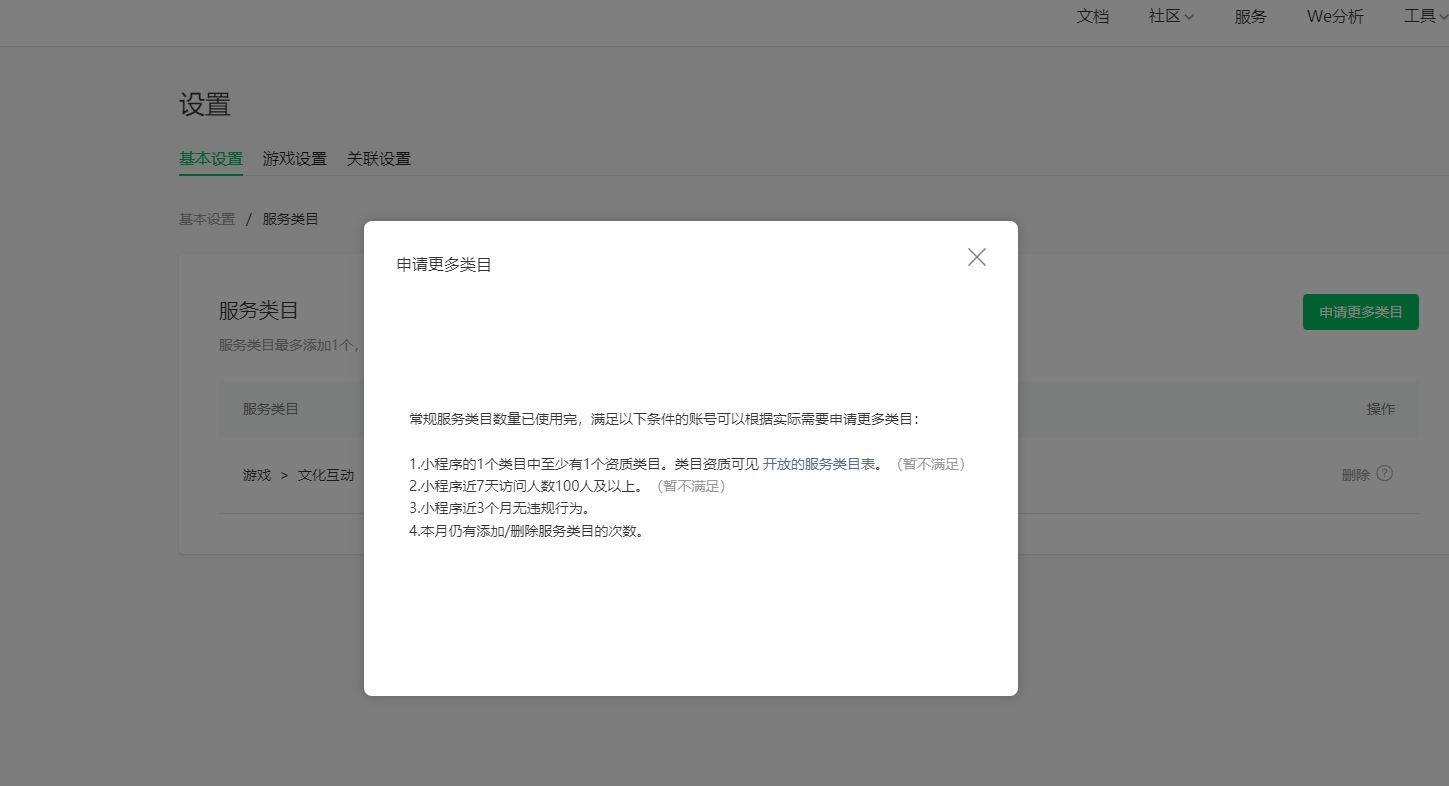This screenshot has width=1449, height=786.
Task: Switch to the 关联设置 tab
Action: coord(379,159)
